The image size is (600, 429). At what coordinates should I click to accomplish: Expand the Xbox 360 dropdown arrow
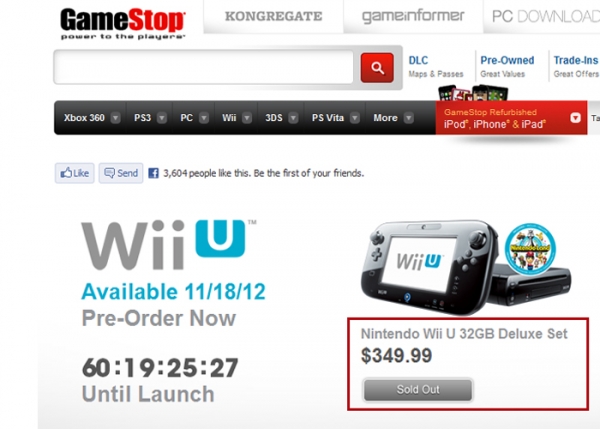115,118
